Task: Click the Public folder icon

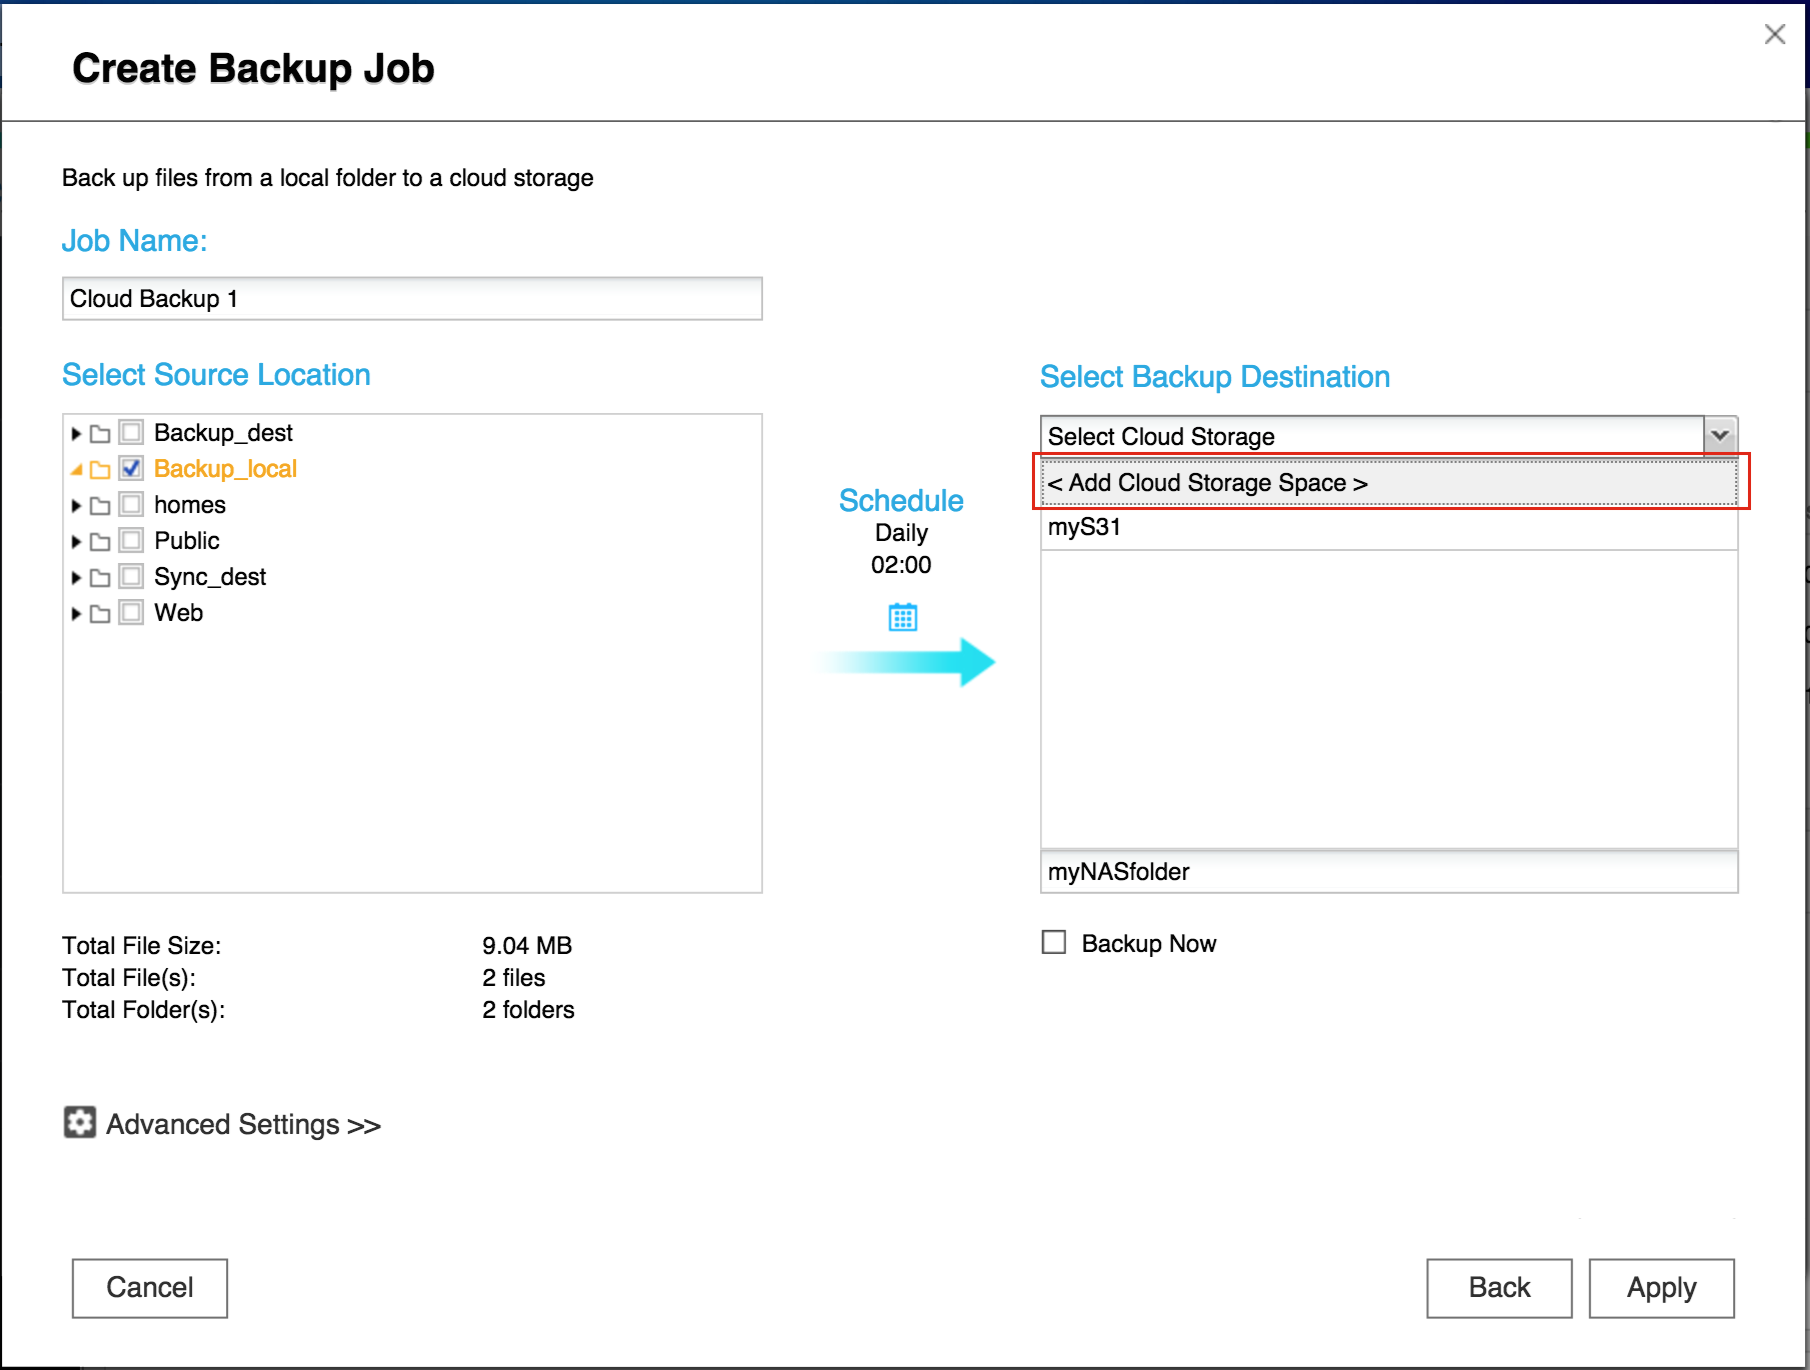Action: coord(100,542)
